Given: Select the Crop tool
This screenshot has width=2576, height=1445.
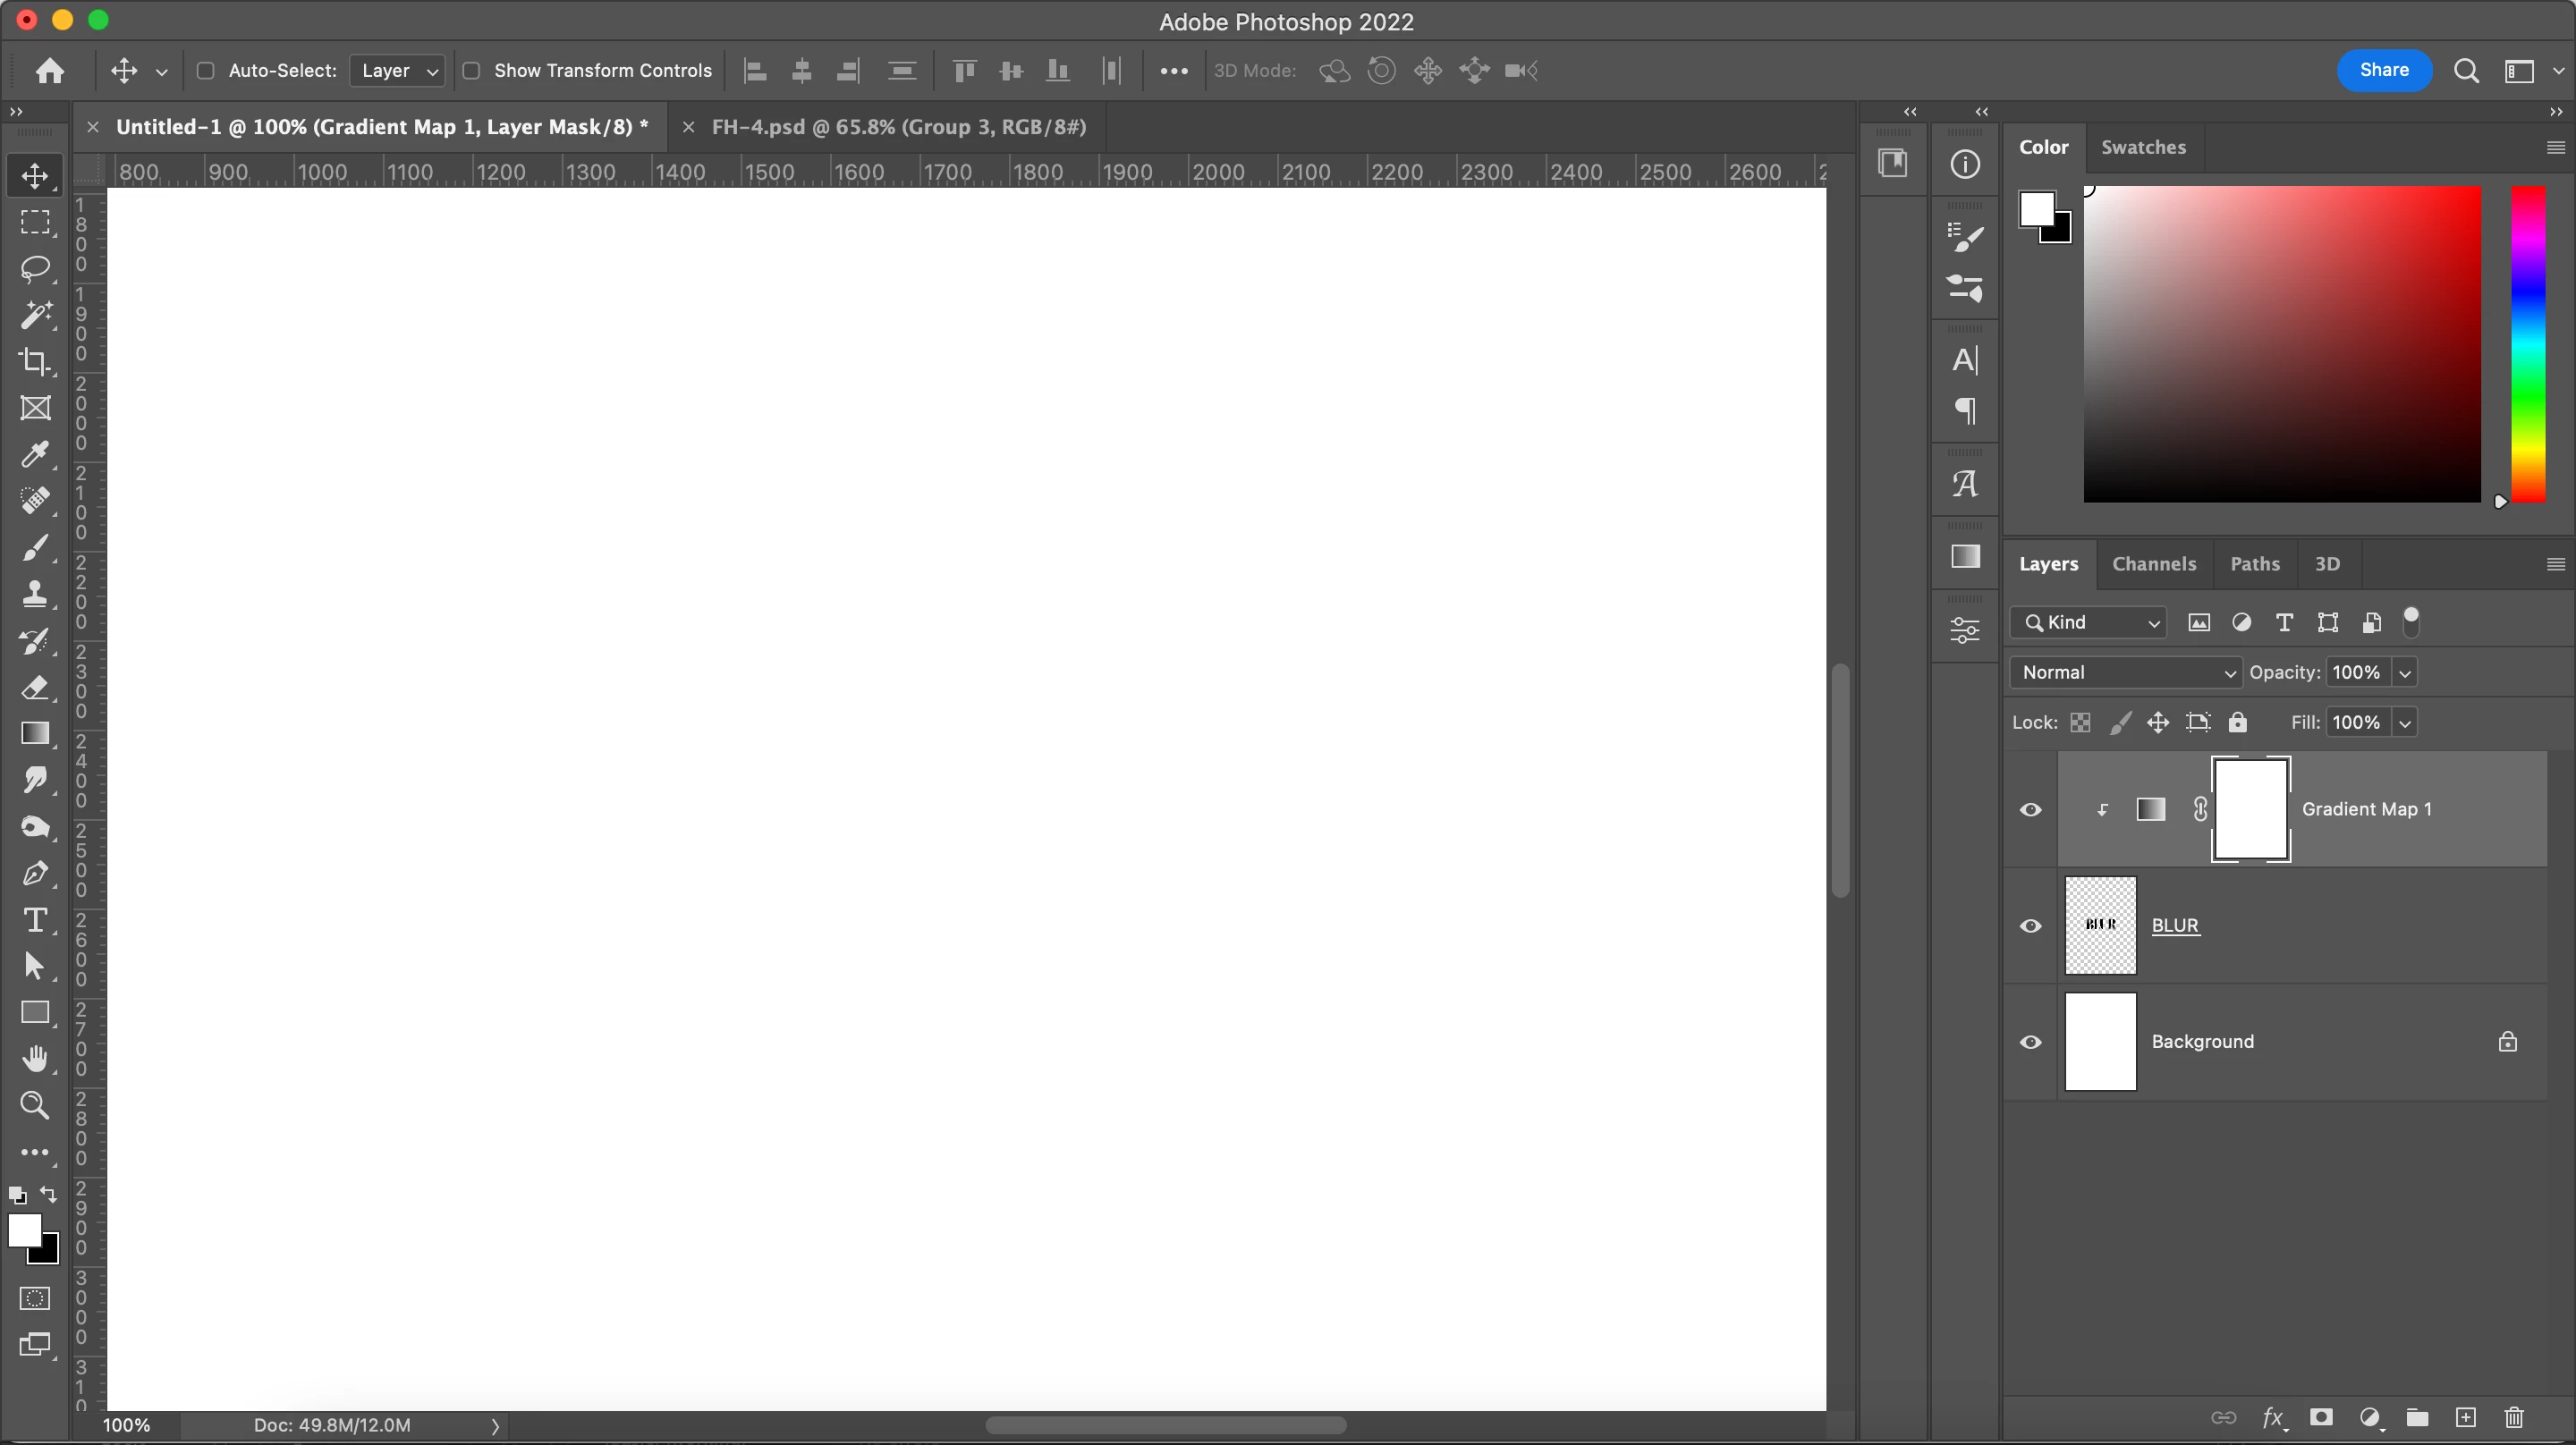Looking at the screenshot, I should 35,361.
